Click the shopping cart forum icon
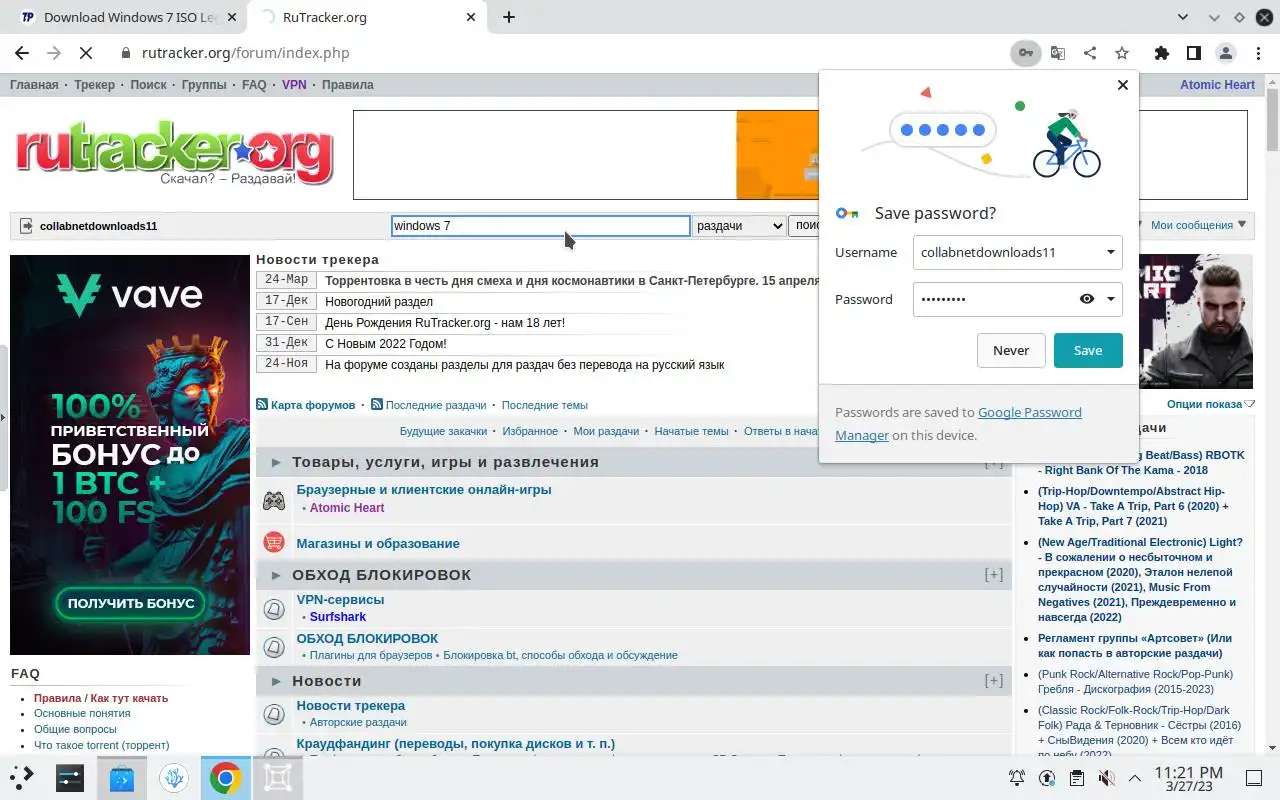Image resolution: width=1280 pixels, height=800 pixels. coord(273,543)
